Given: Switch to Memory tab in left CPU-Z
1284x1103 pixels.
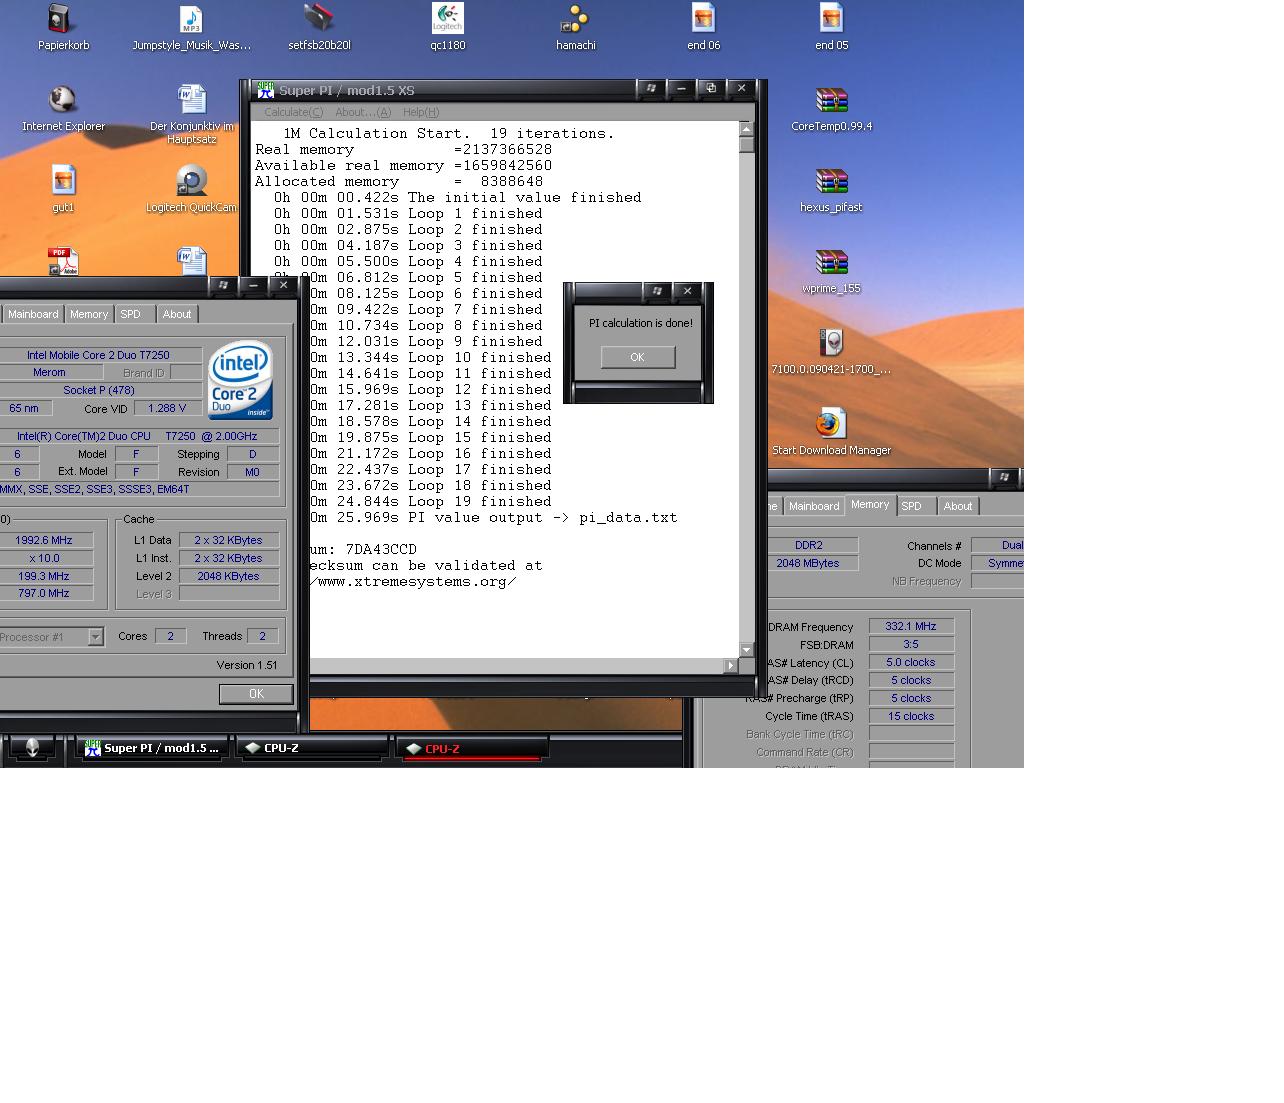Looking at the screenshot, I should coord(89,314).
